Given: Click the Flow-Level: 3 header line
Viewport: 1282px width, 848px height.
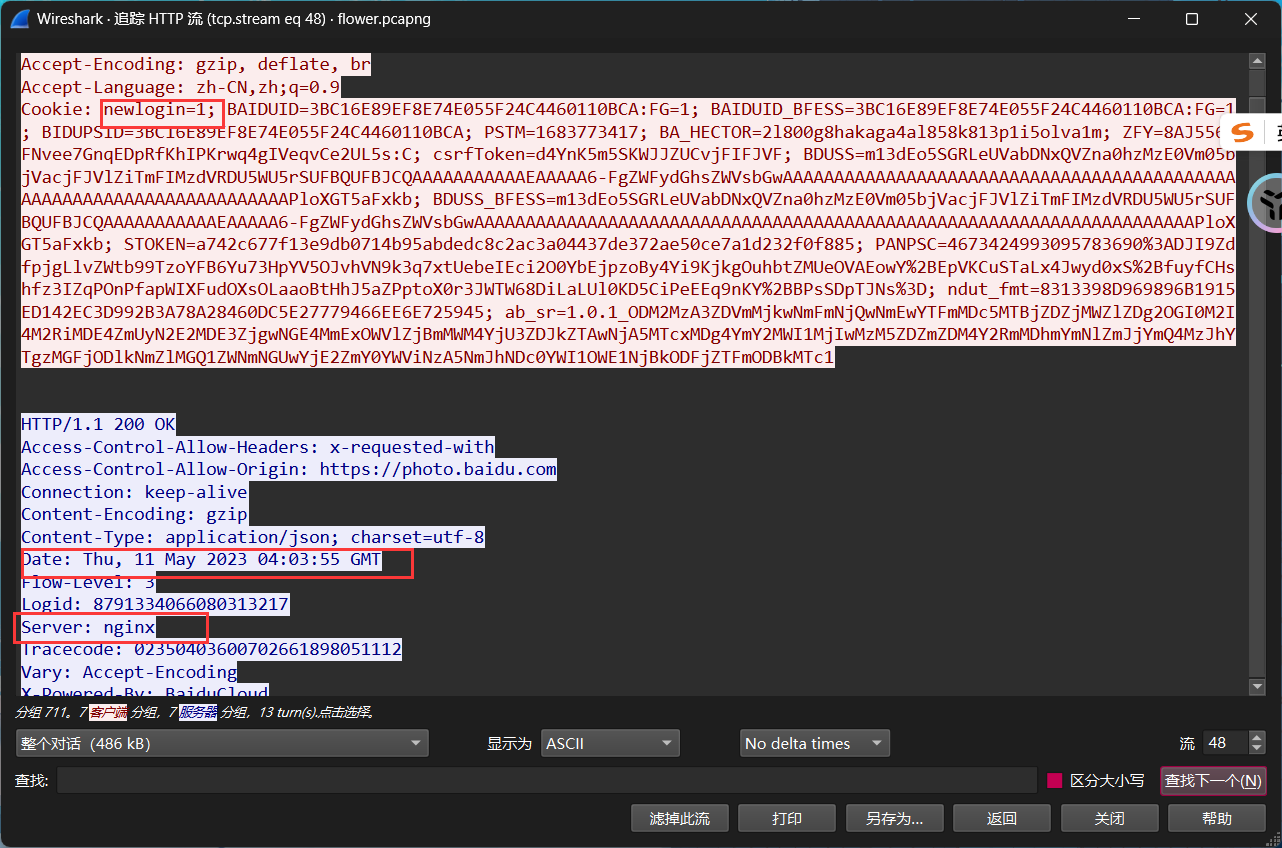Looking at the screenshot, I should click(x=88, y=582).
